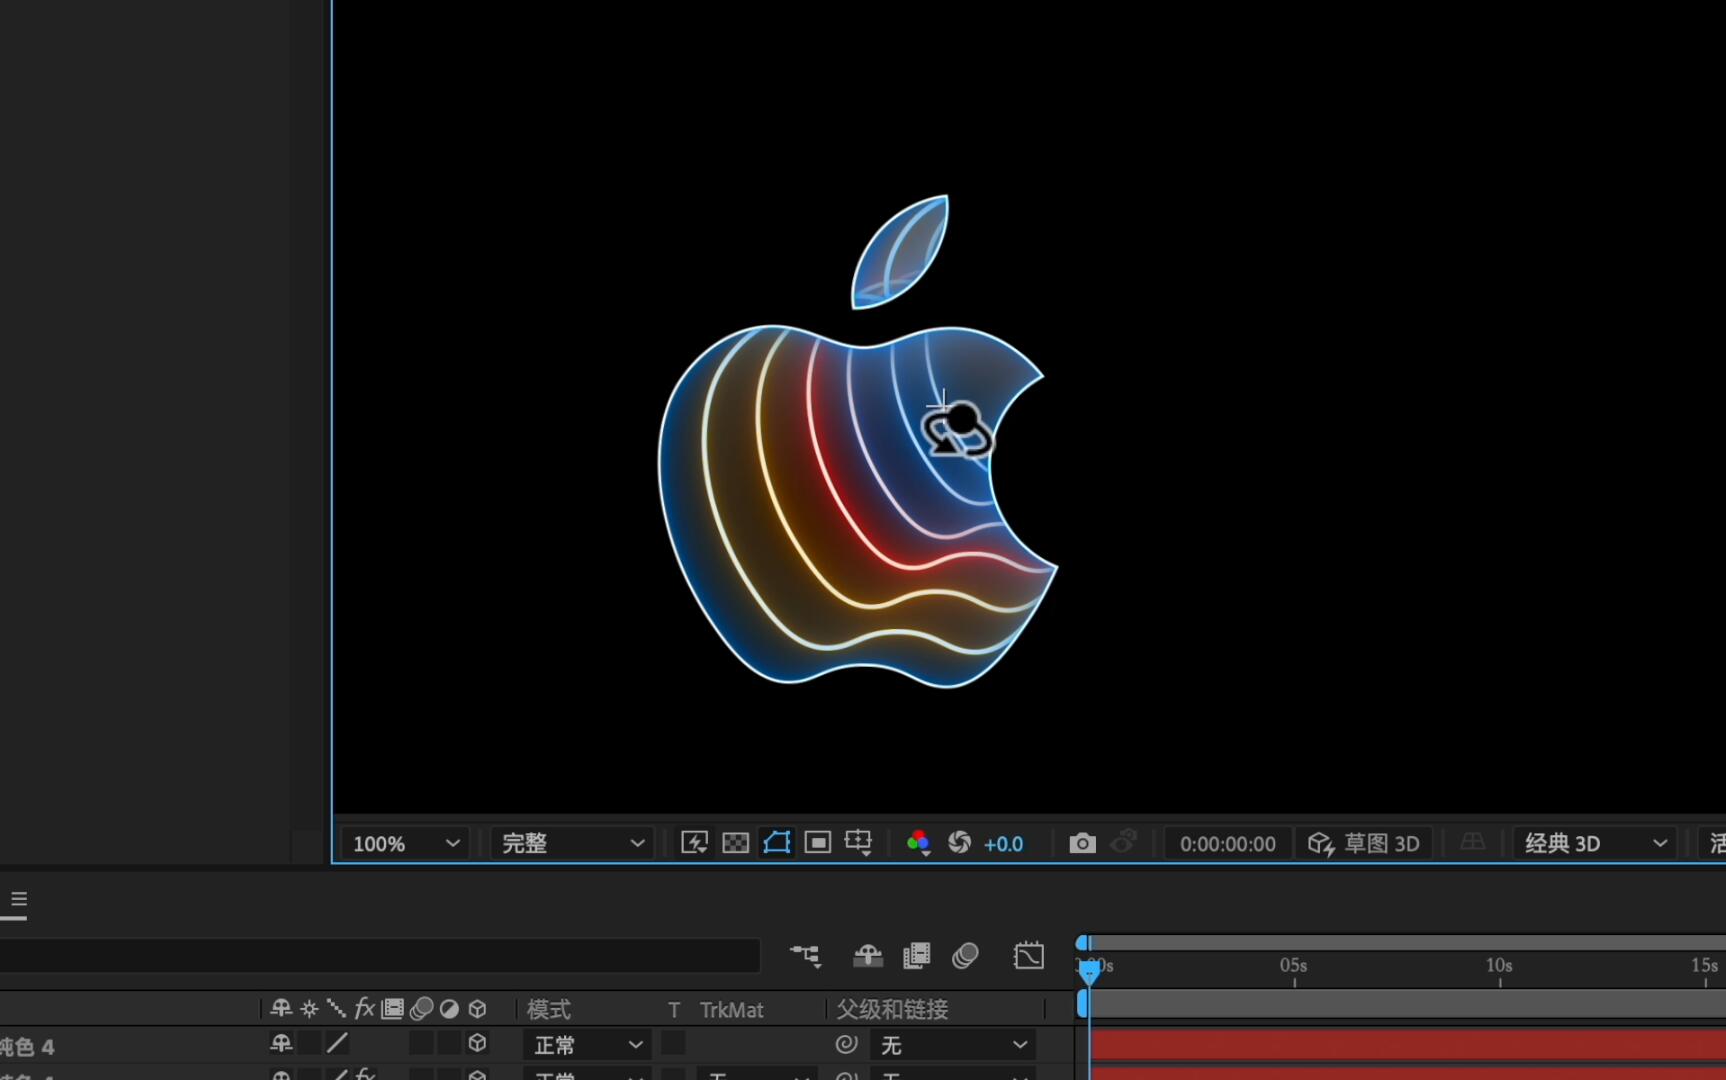Click the parent pick whip for 纯色 4
The height and width of the screenshot is (1080, 1726).
pos(846,1044)
